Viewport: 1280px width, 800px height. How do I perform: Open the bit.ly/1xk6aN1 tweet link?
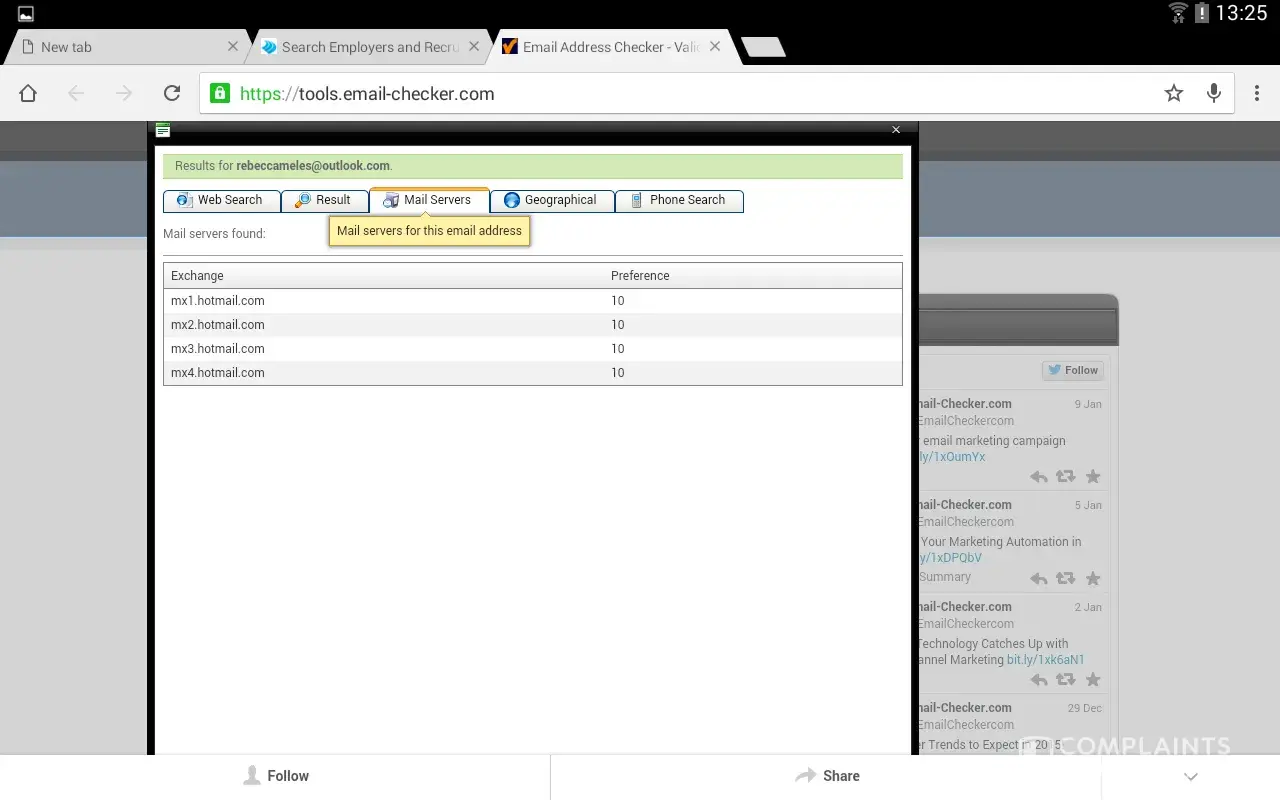pyautogui.click(x=1045, y=660)
